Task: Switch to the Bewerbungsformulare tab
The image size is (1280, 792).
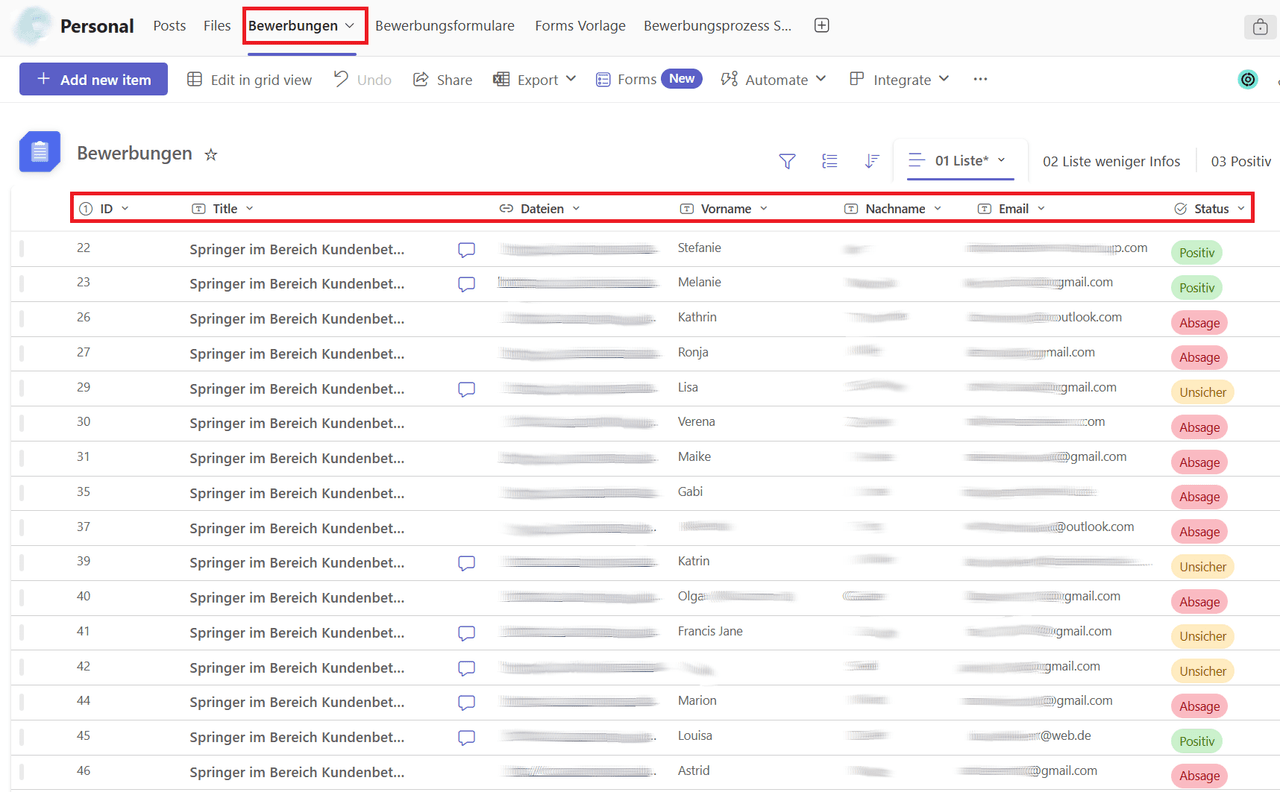Action: (x=444, y=26)
